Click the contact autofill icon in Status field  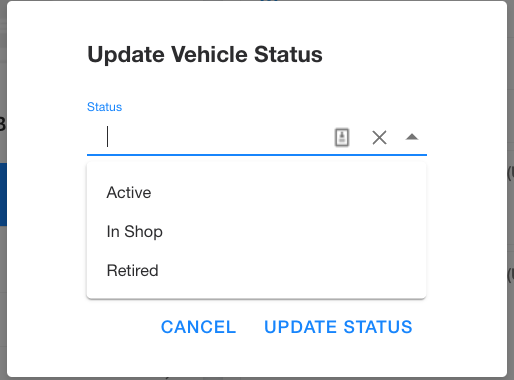click(x=342, y=137)
